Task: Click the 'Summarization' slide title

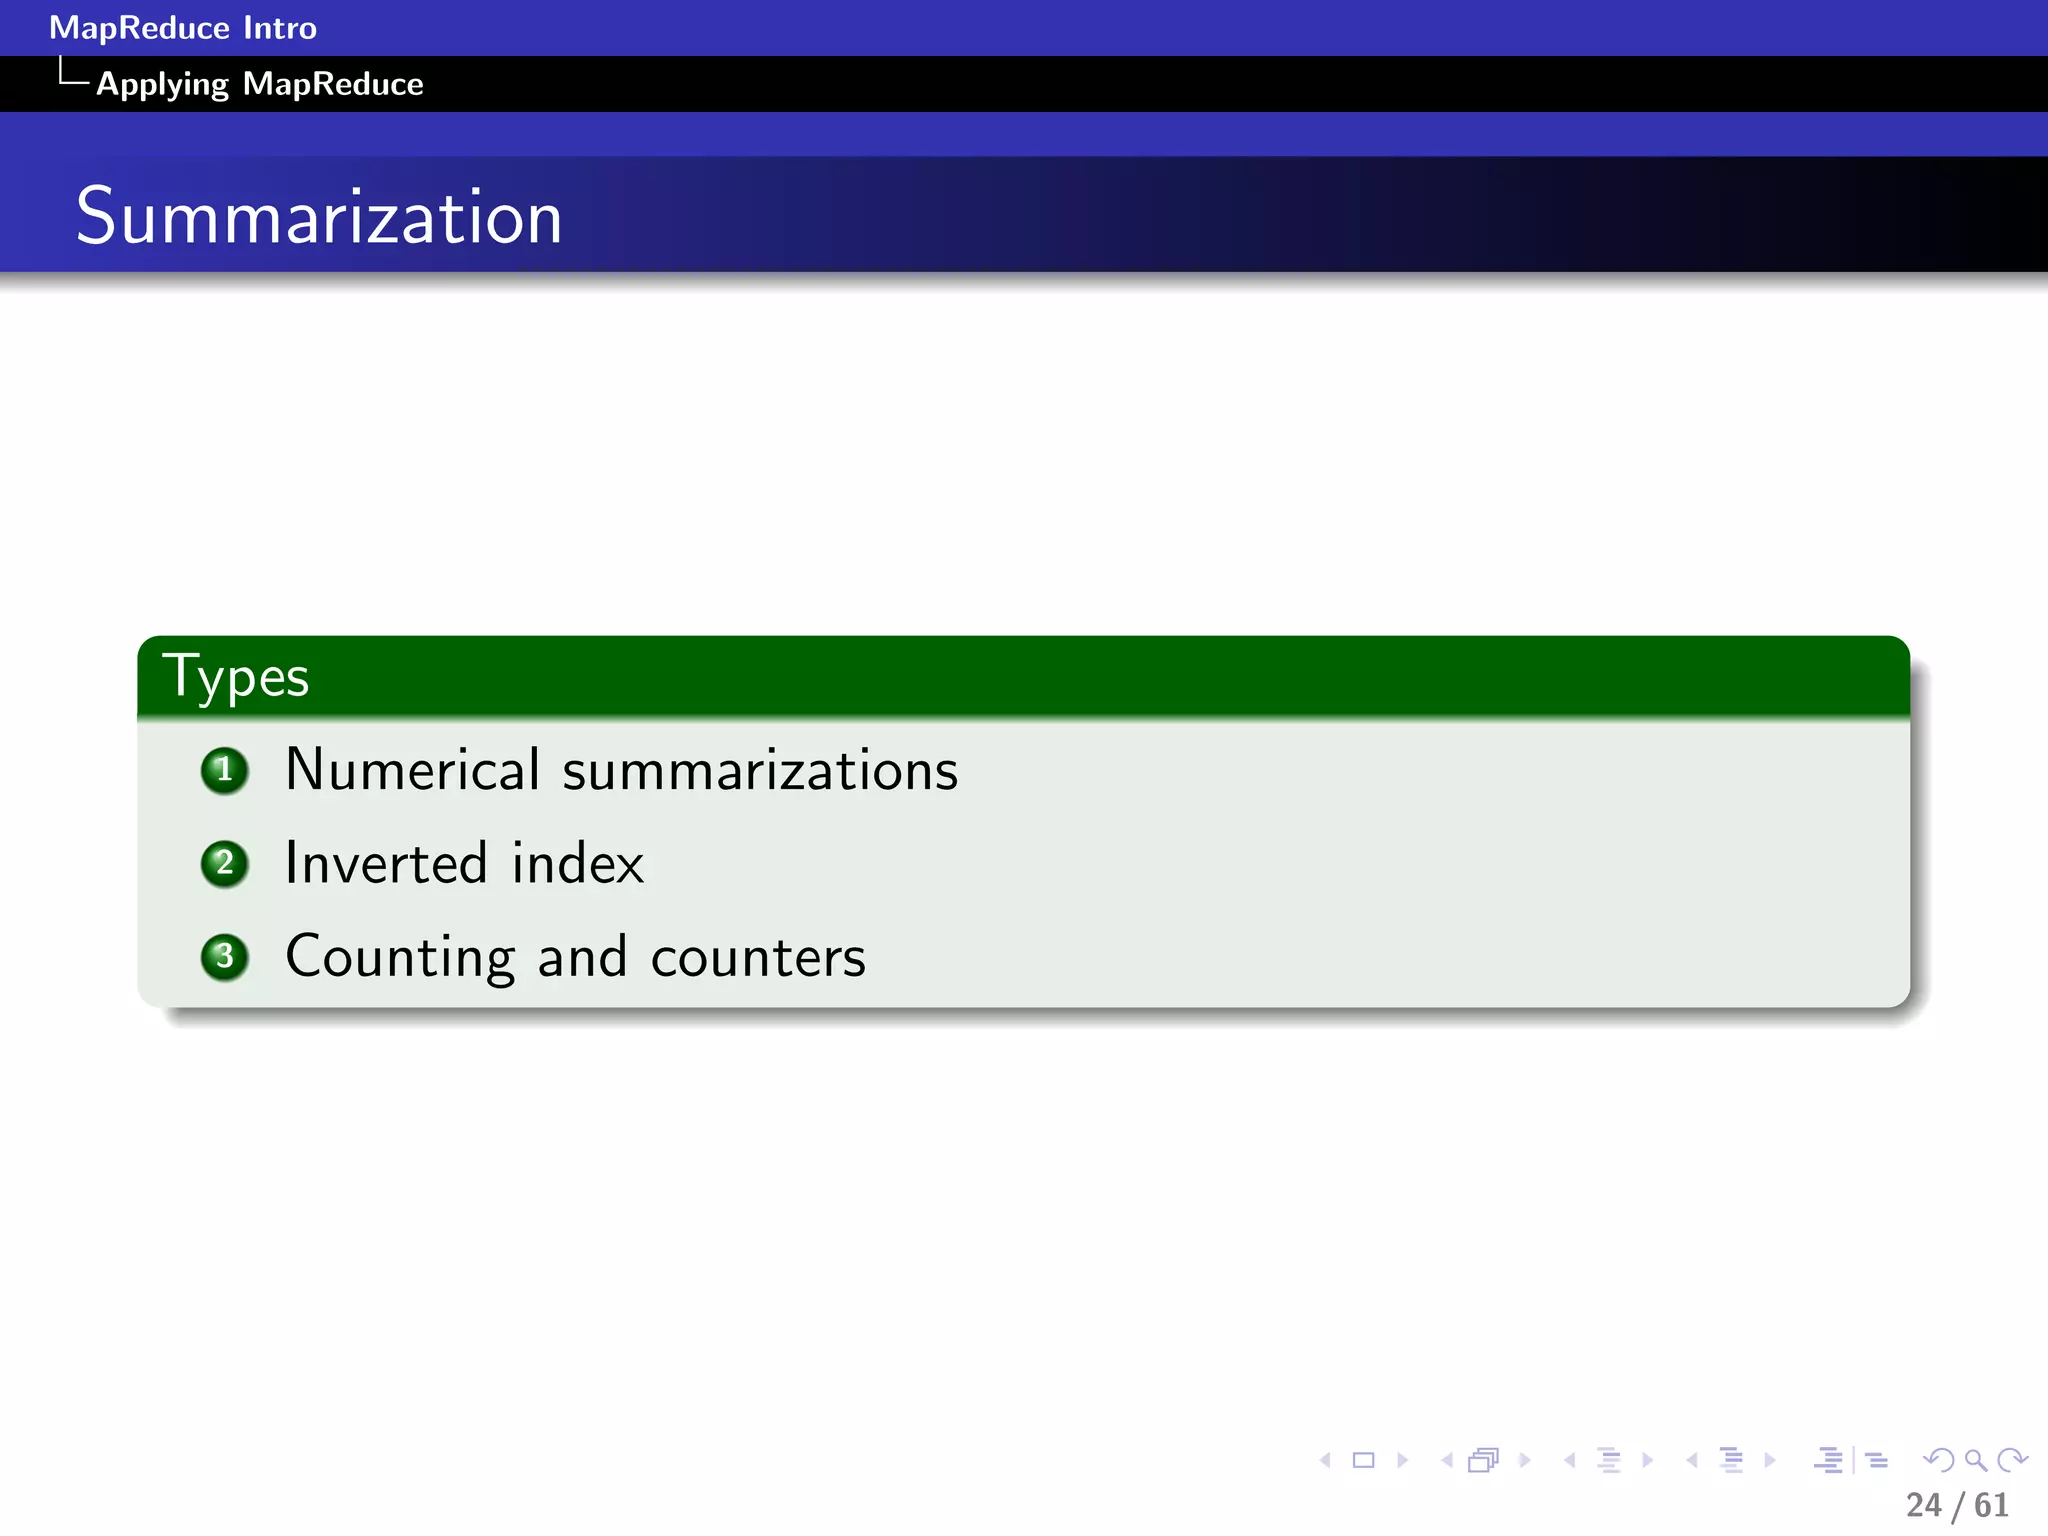Action: 319,216
